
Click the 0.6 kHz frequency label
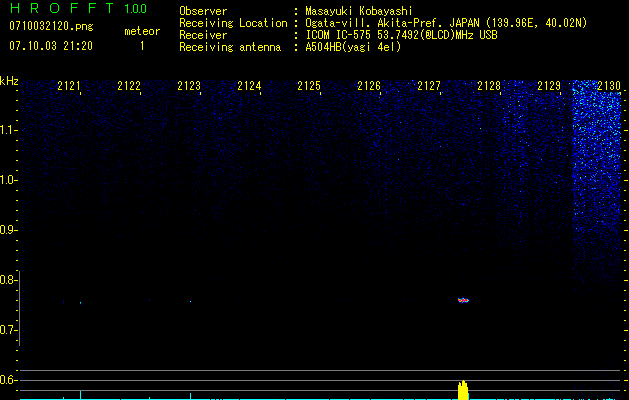[x=8, y=380]
